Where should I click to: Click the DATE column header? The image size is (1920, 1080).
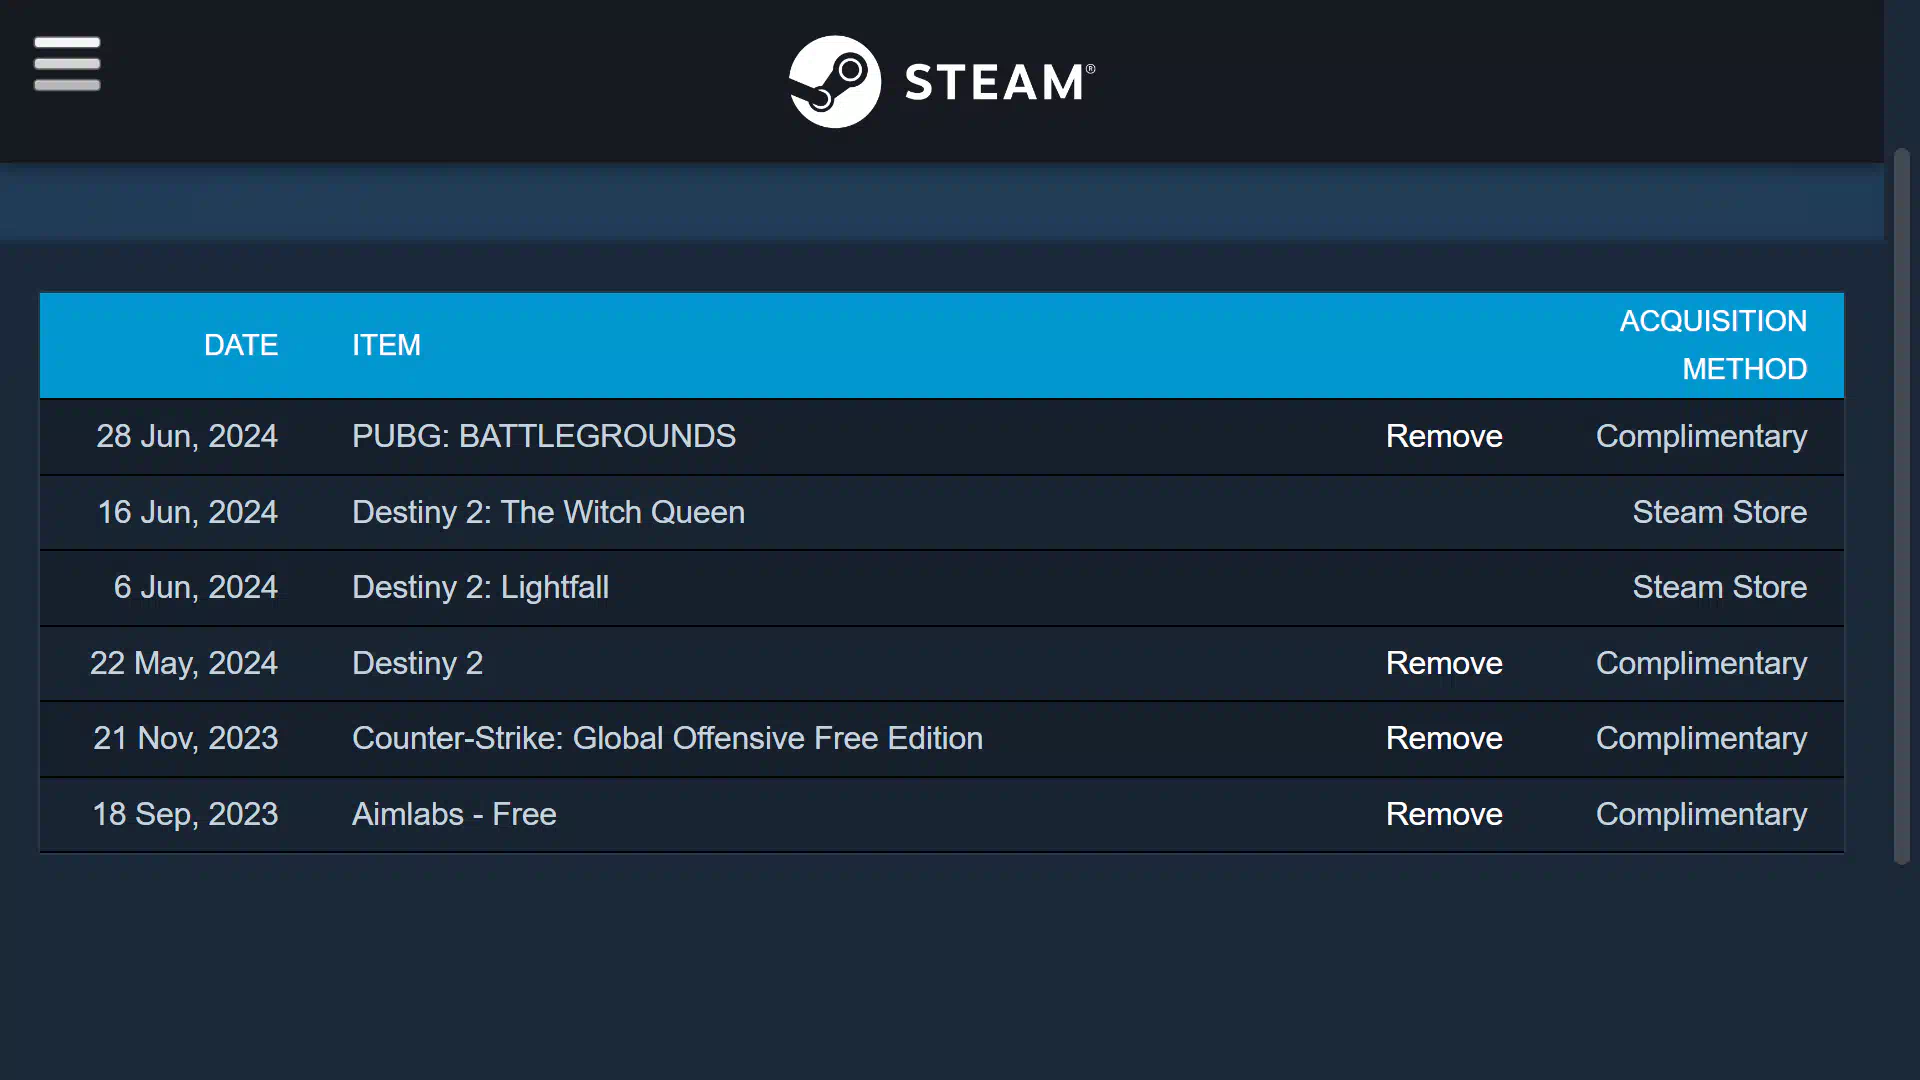(241, 346)
